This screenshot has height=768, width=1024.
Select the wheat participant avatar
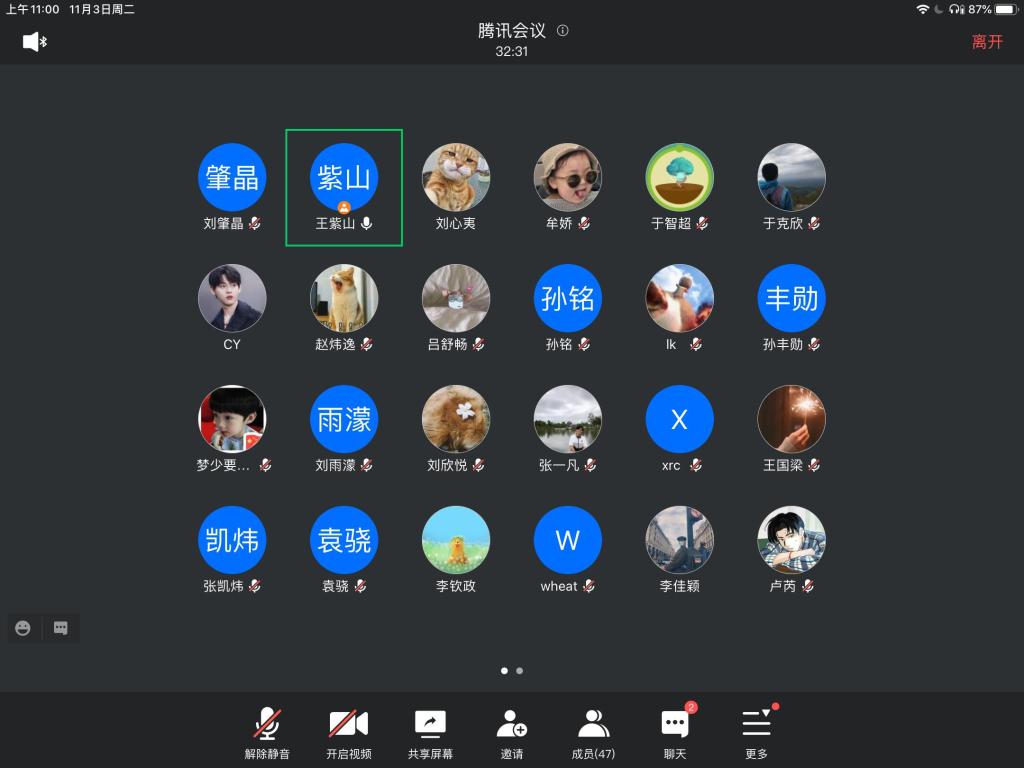pos(568,540)
